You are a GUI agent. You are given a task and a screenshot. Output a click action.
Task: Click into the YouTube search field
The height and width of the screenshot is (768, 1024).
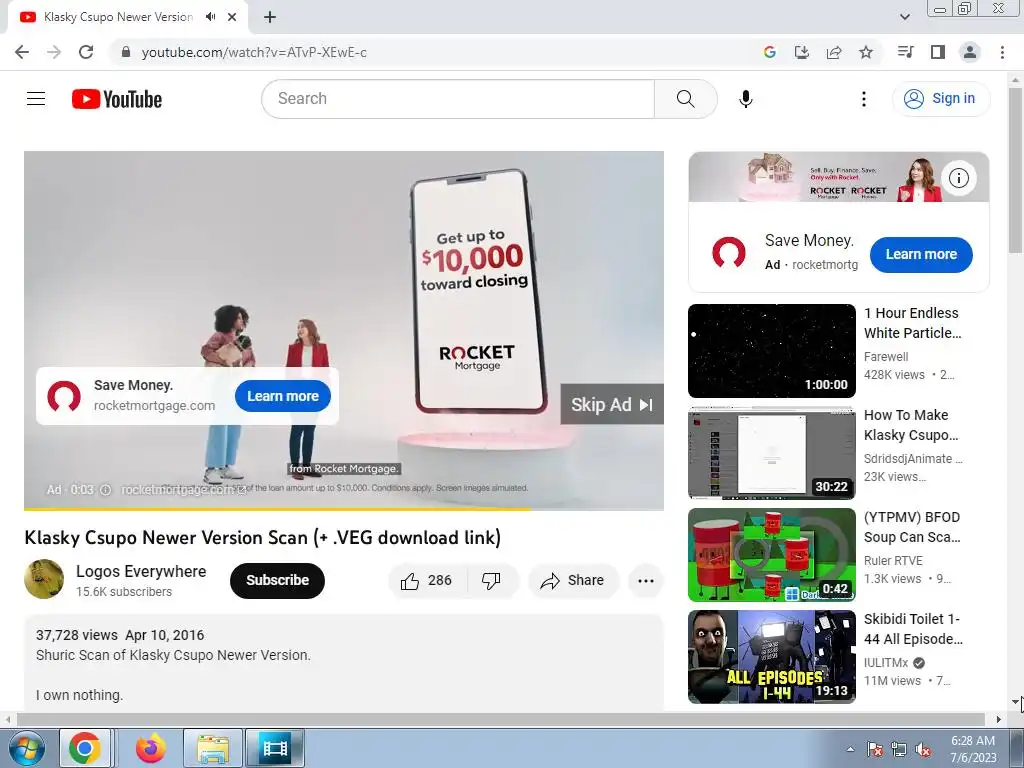pos(457,99)
